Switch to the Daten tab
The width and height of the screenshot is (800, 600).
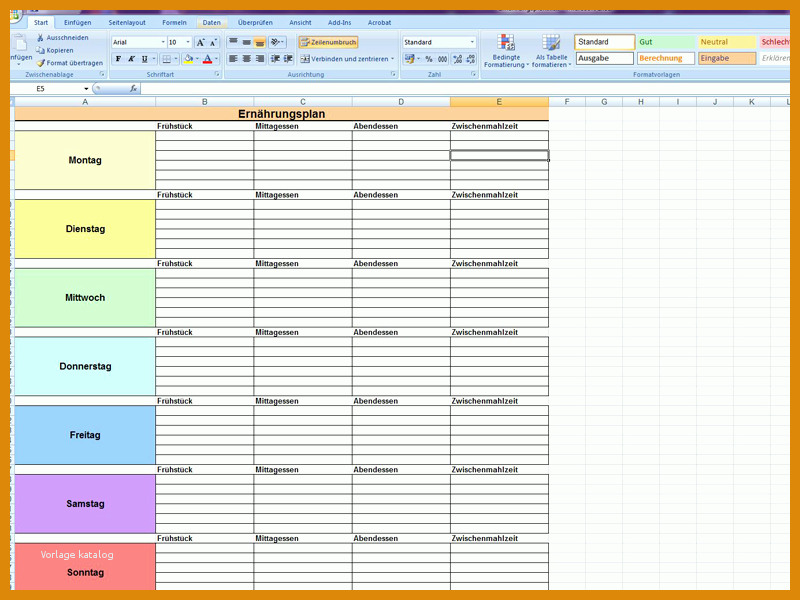pyautogui.click(x=211, y=22)
